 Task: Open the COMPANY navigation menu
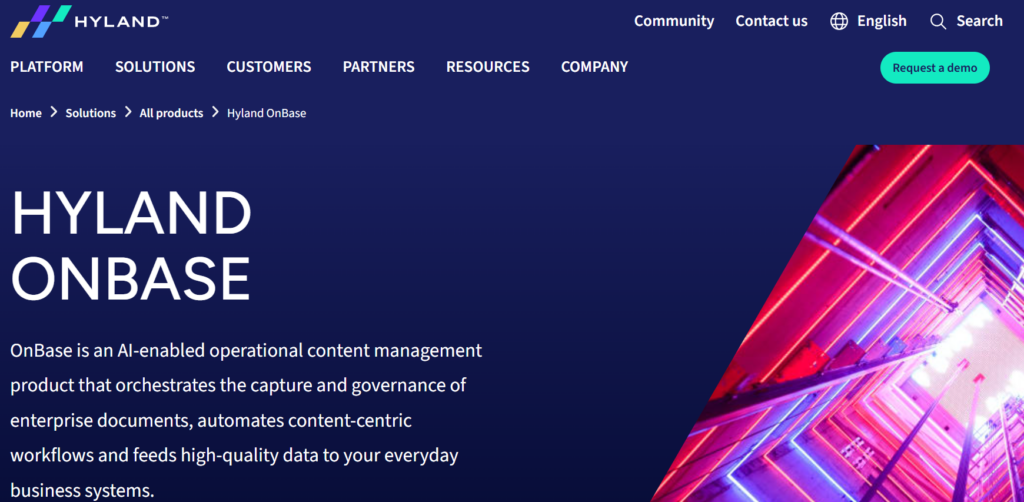point(594,67)
